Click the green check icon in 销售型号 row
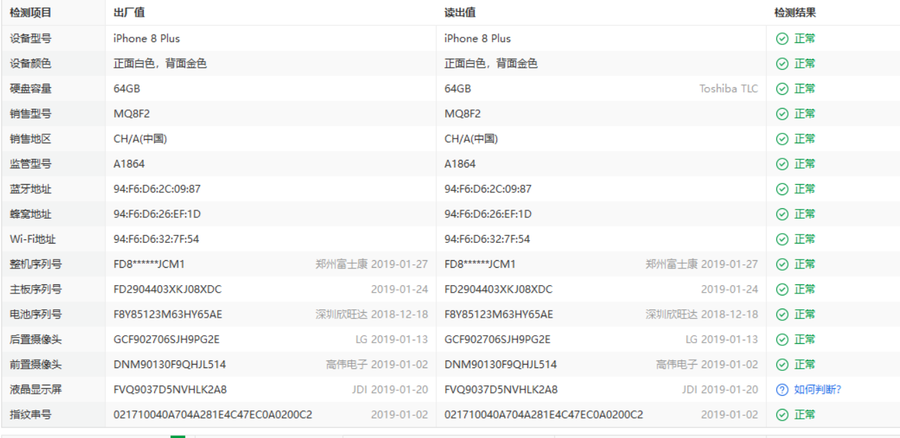This screenshot has height=438, width=900. click(x=782, y=114)
